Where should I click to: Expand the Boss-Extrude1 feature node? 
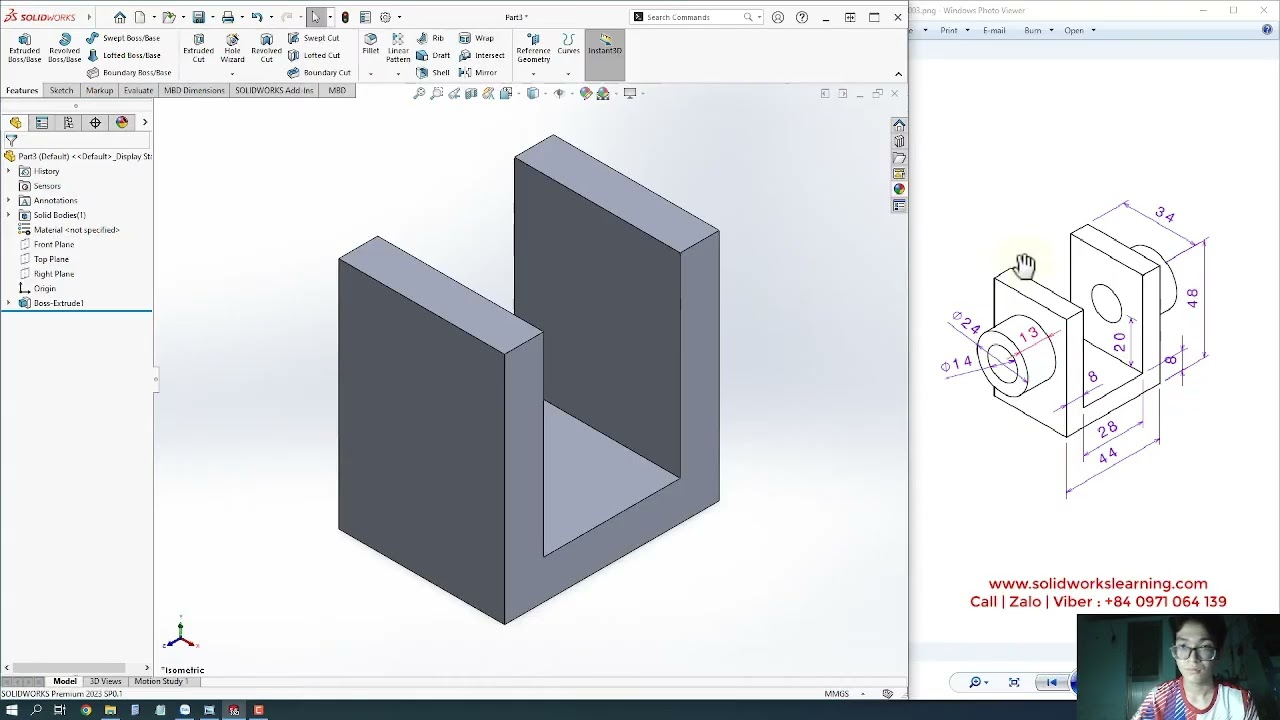point(9,303)
